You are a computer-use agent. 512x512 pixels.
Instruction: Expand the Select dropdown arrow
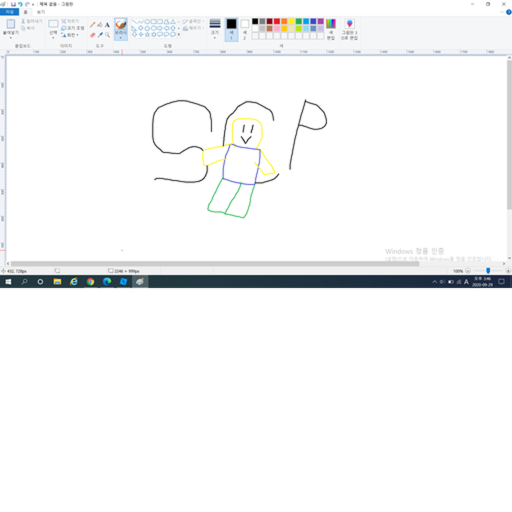pos(53,38)
